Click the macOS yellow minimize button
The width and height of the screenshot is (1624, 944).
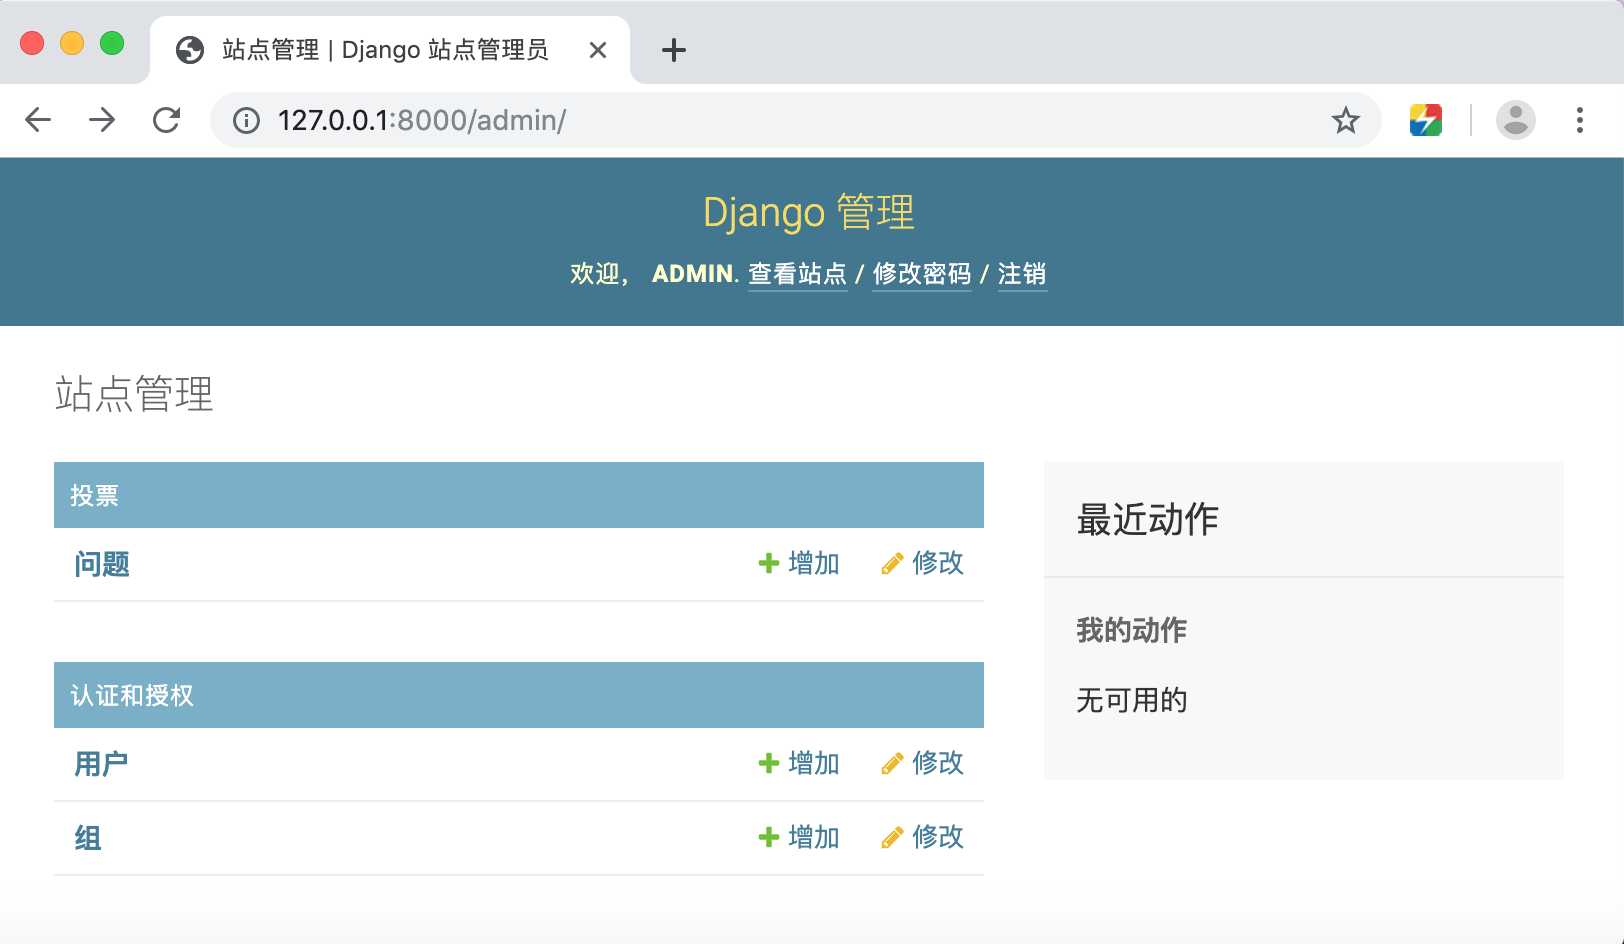(72, 43)
